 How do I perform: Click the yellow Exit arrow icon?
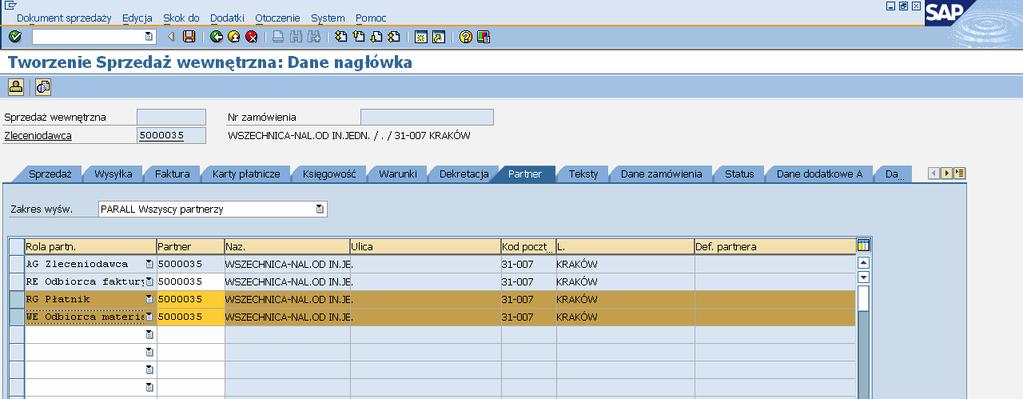pyautogui.click(x=234, y=37)
